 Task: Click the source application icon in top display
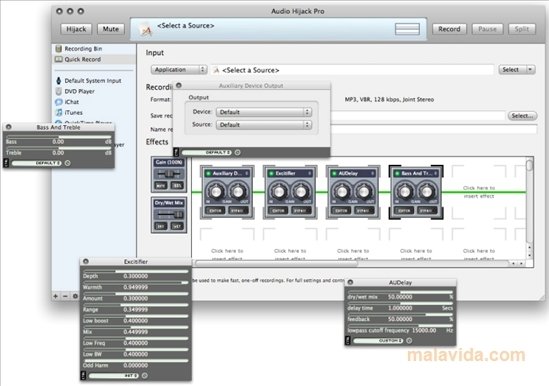146,30
